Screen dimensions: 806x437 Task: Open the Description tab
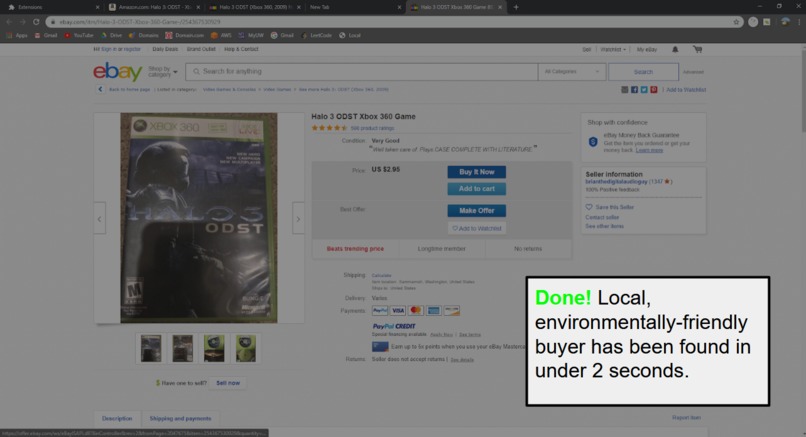tap(117, 418)
